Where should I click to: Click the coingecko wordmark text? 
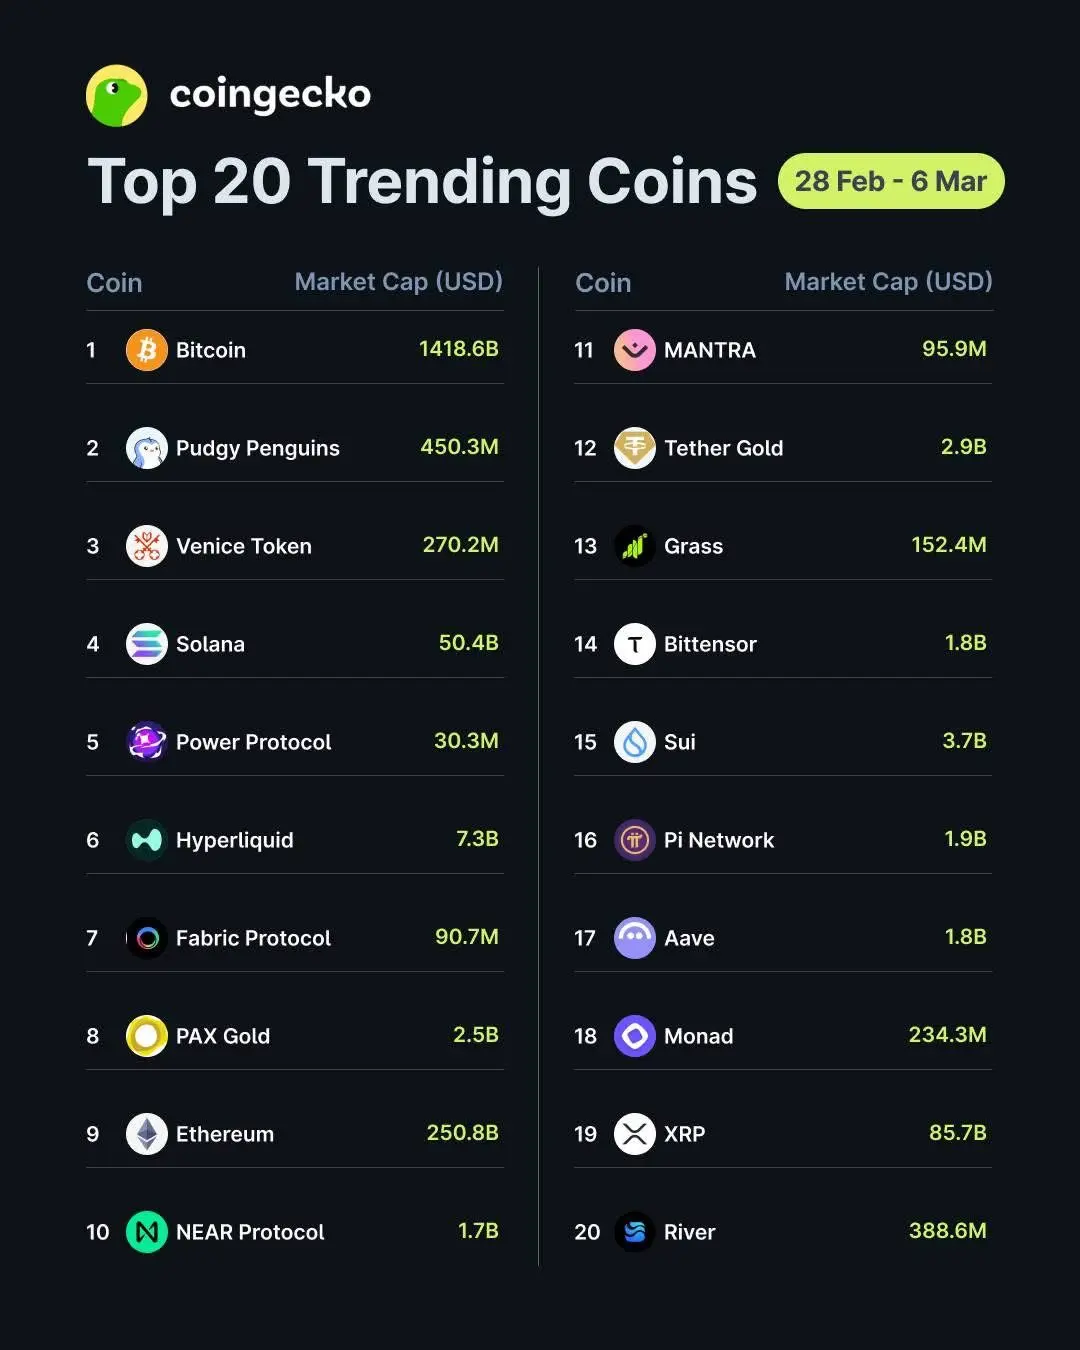coord(270,95)
